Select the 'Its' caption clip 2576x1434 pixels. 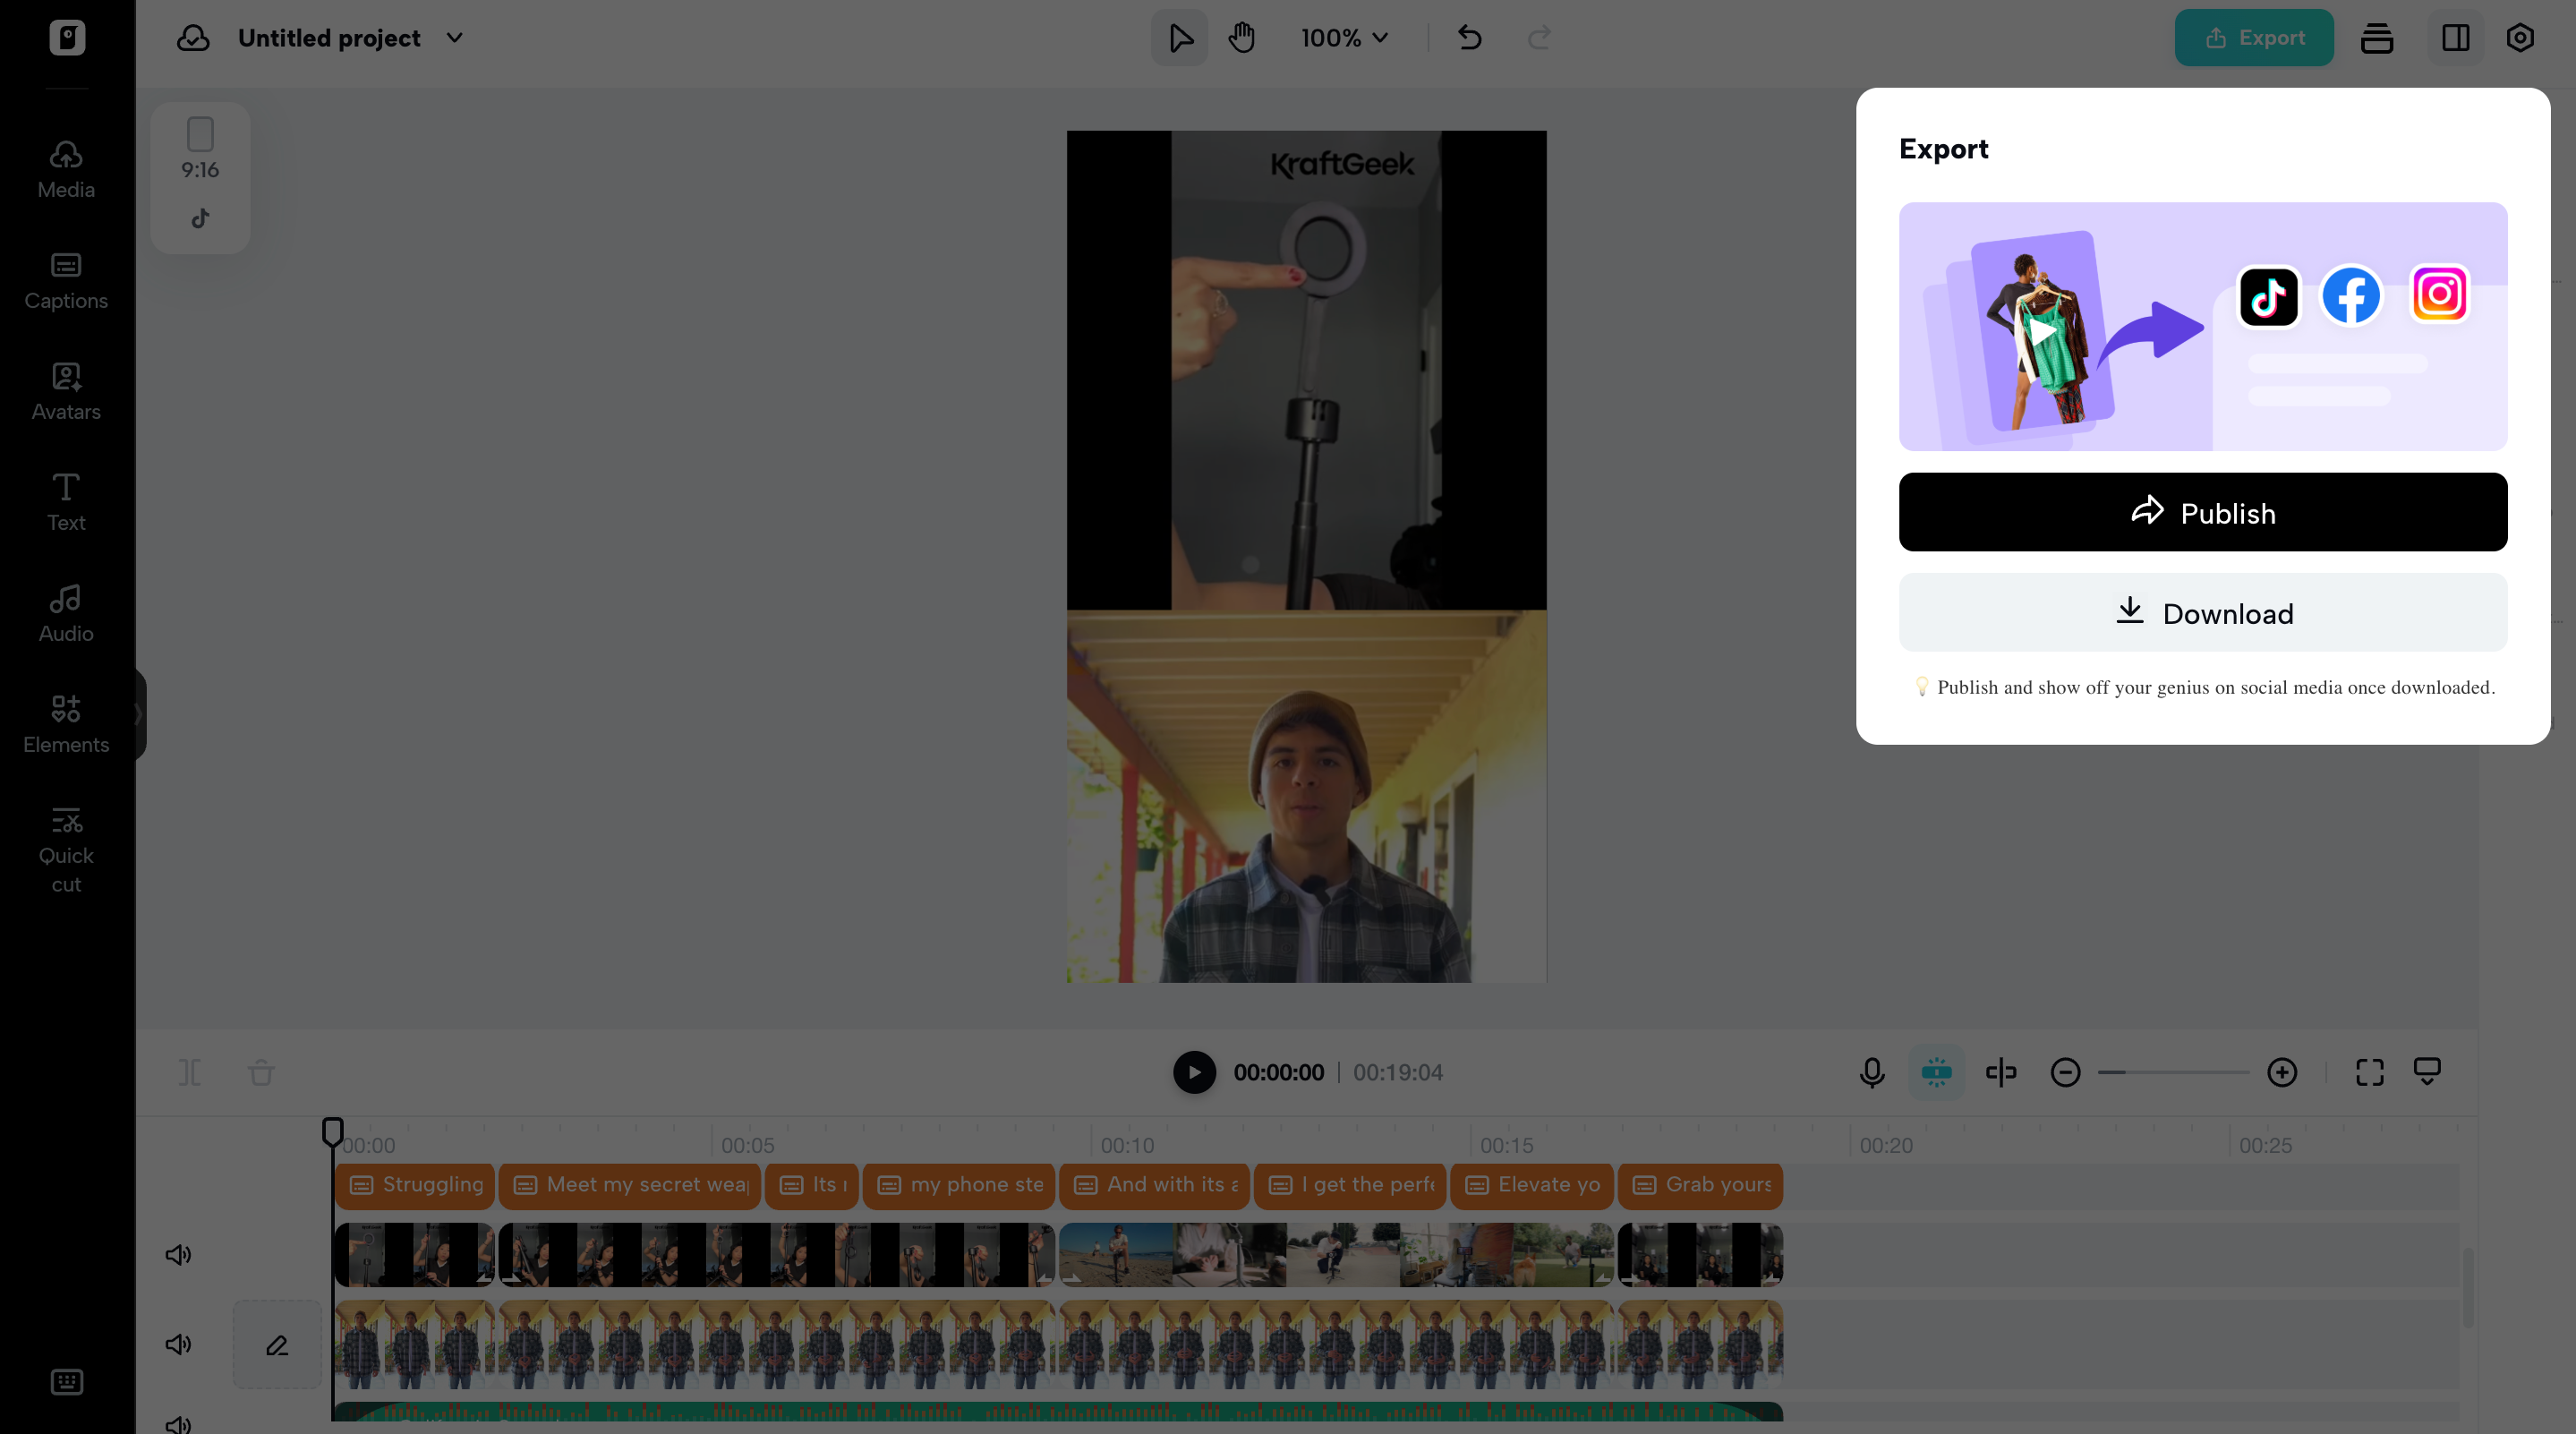pos(811,1185)
